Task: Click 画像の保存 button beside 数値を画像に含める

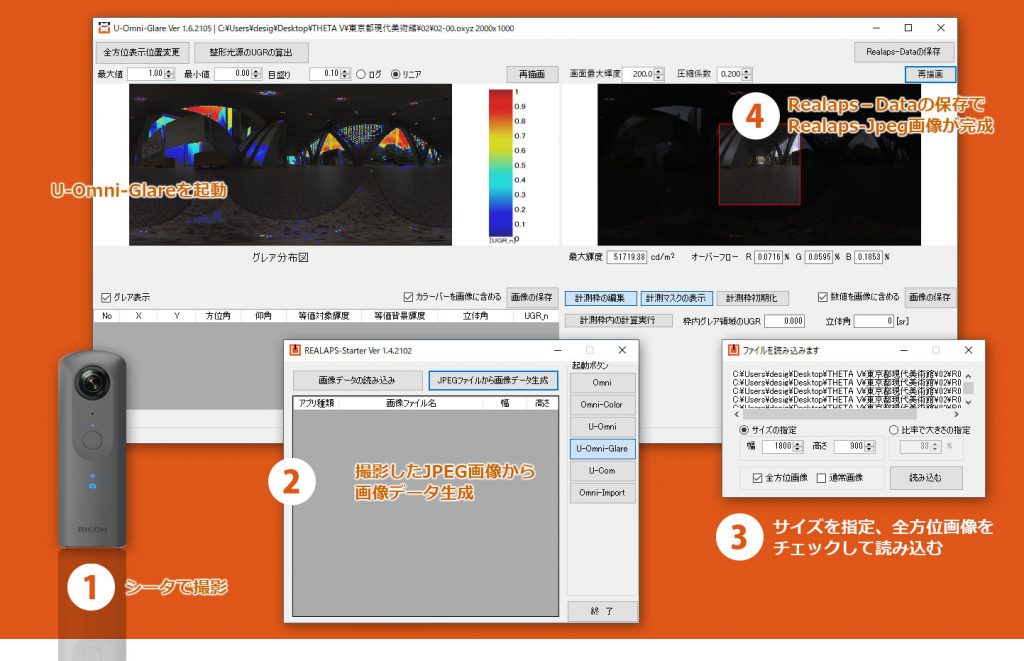Action: click(x=930, y=297)
